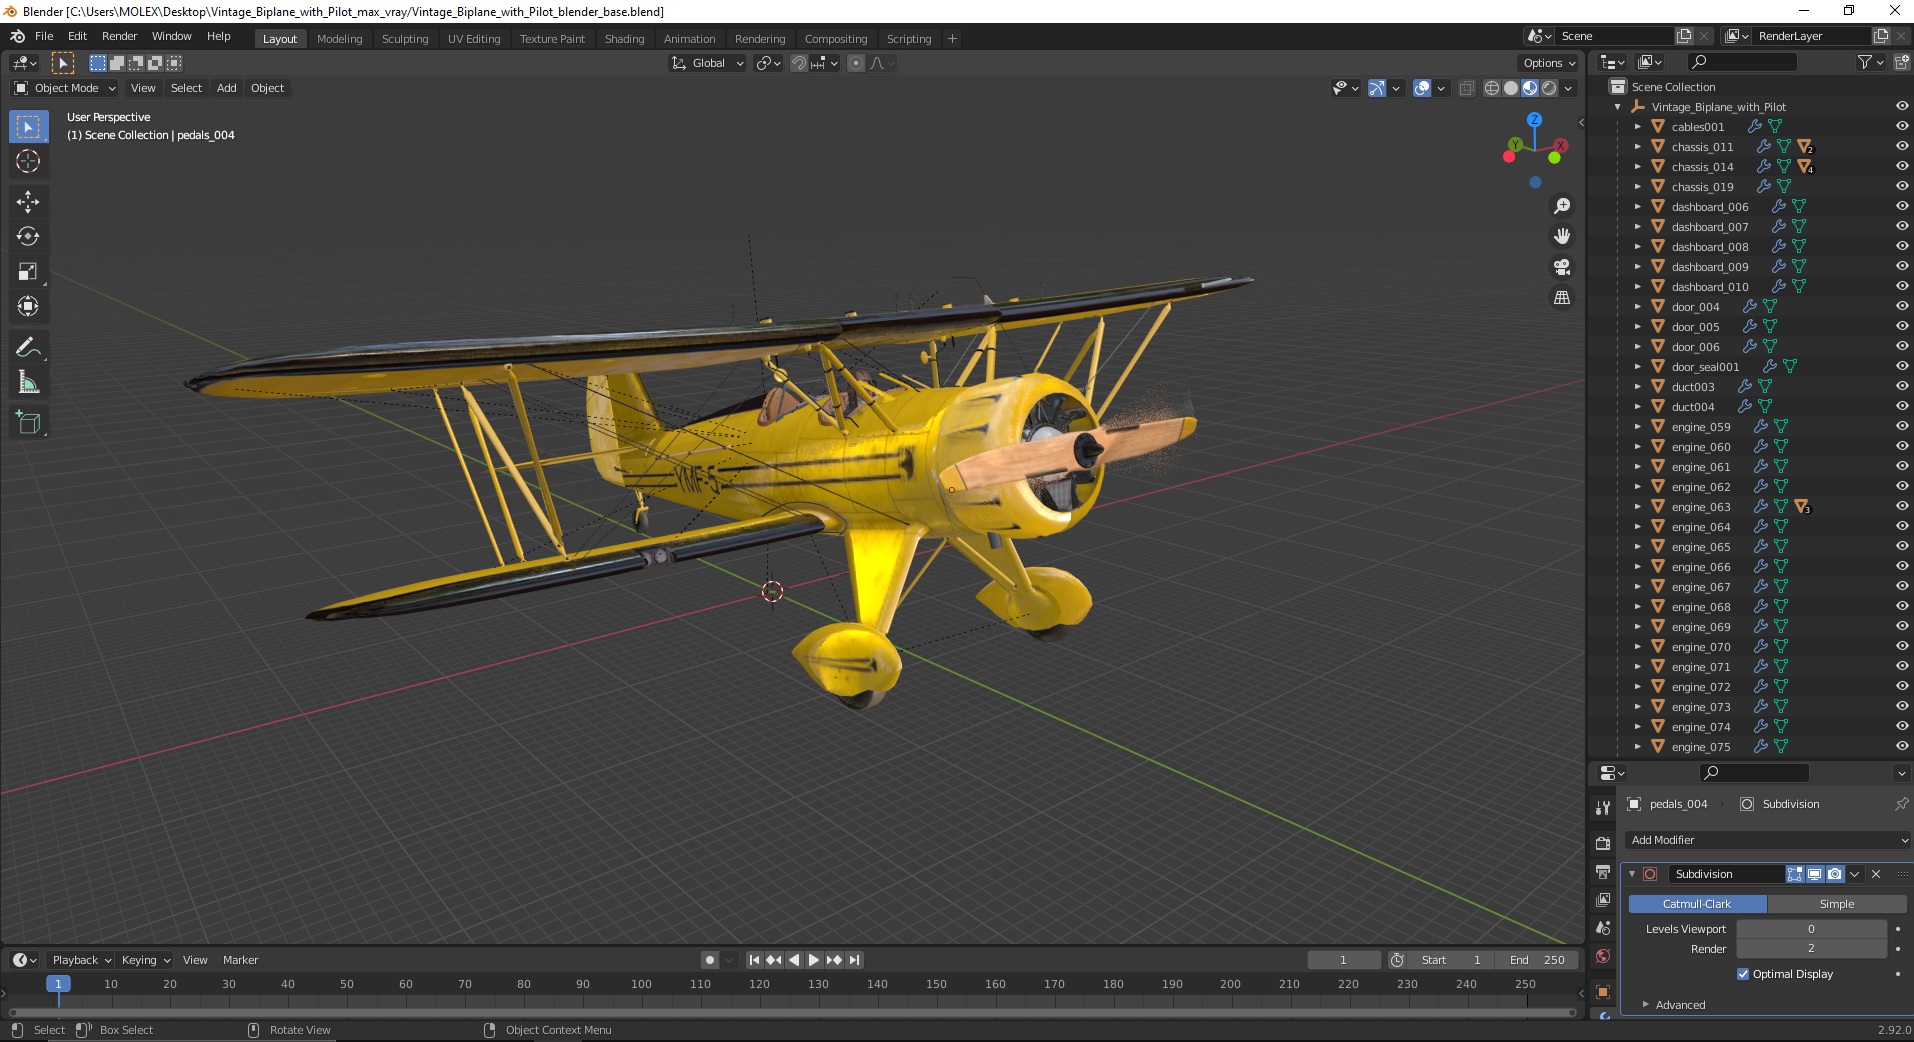This screenshot has width=1914, height=1042.
Task: Toggle camera view icon in viewport
Action: [x=1561, y=267]
